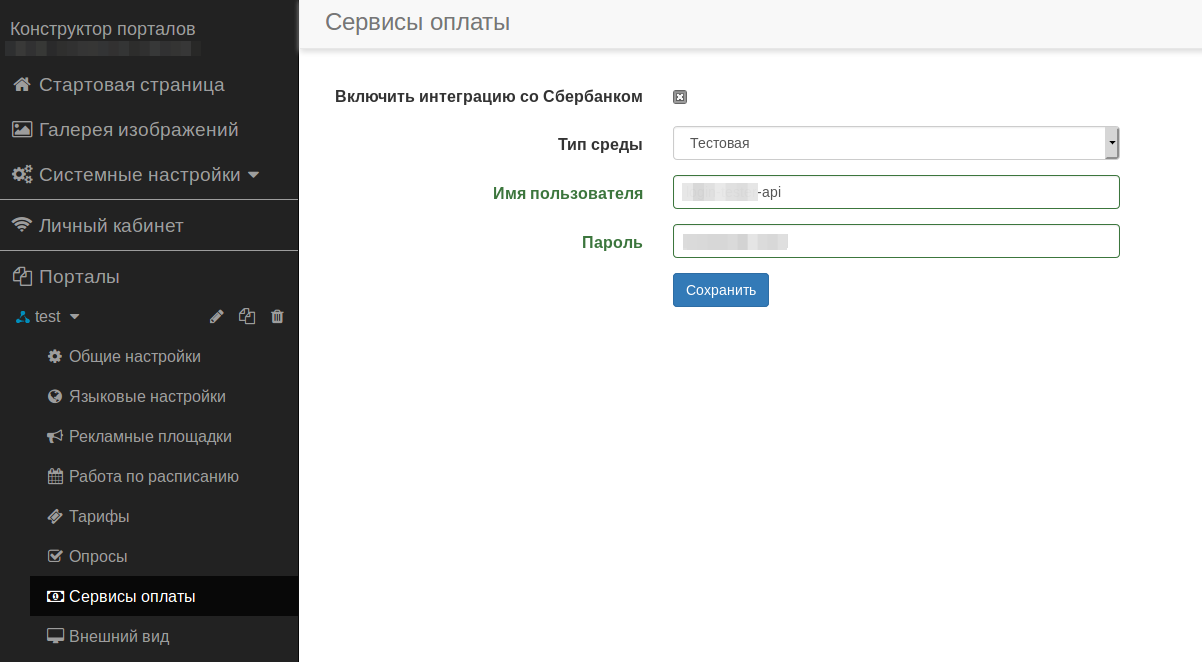
Task: Click the calendar icon for Работа по расписанию
Action: point(55,477)
